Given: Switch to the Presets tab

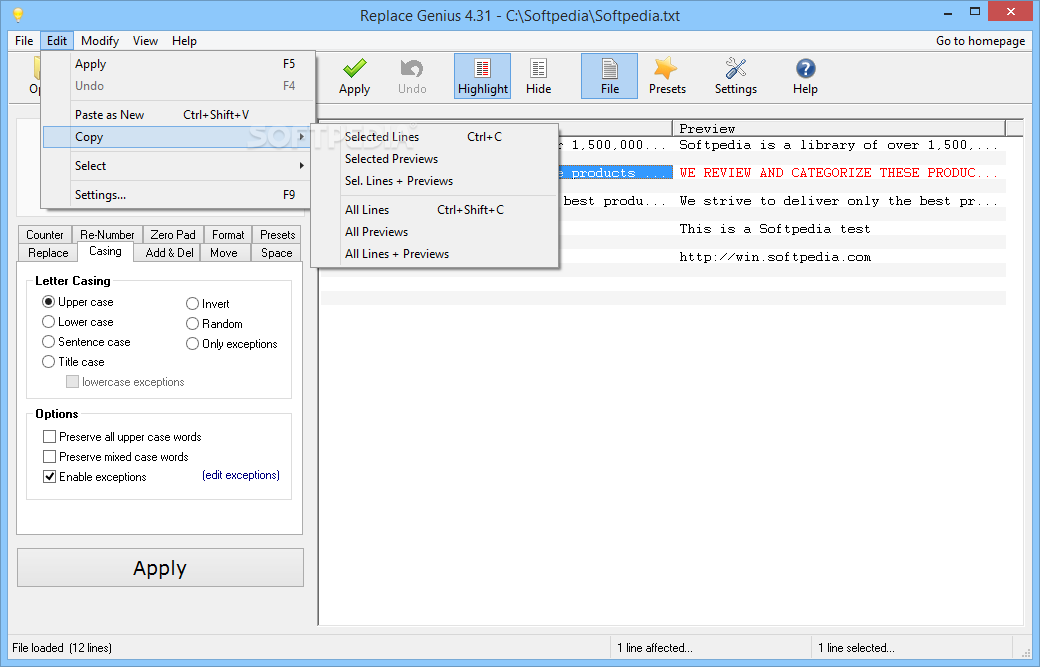Looking at the screenshot, I should (277, 235).
